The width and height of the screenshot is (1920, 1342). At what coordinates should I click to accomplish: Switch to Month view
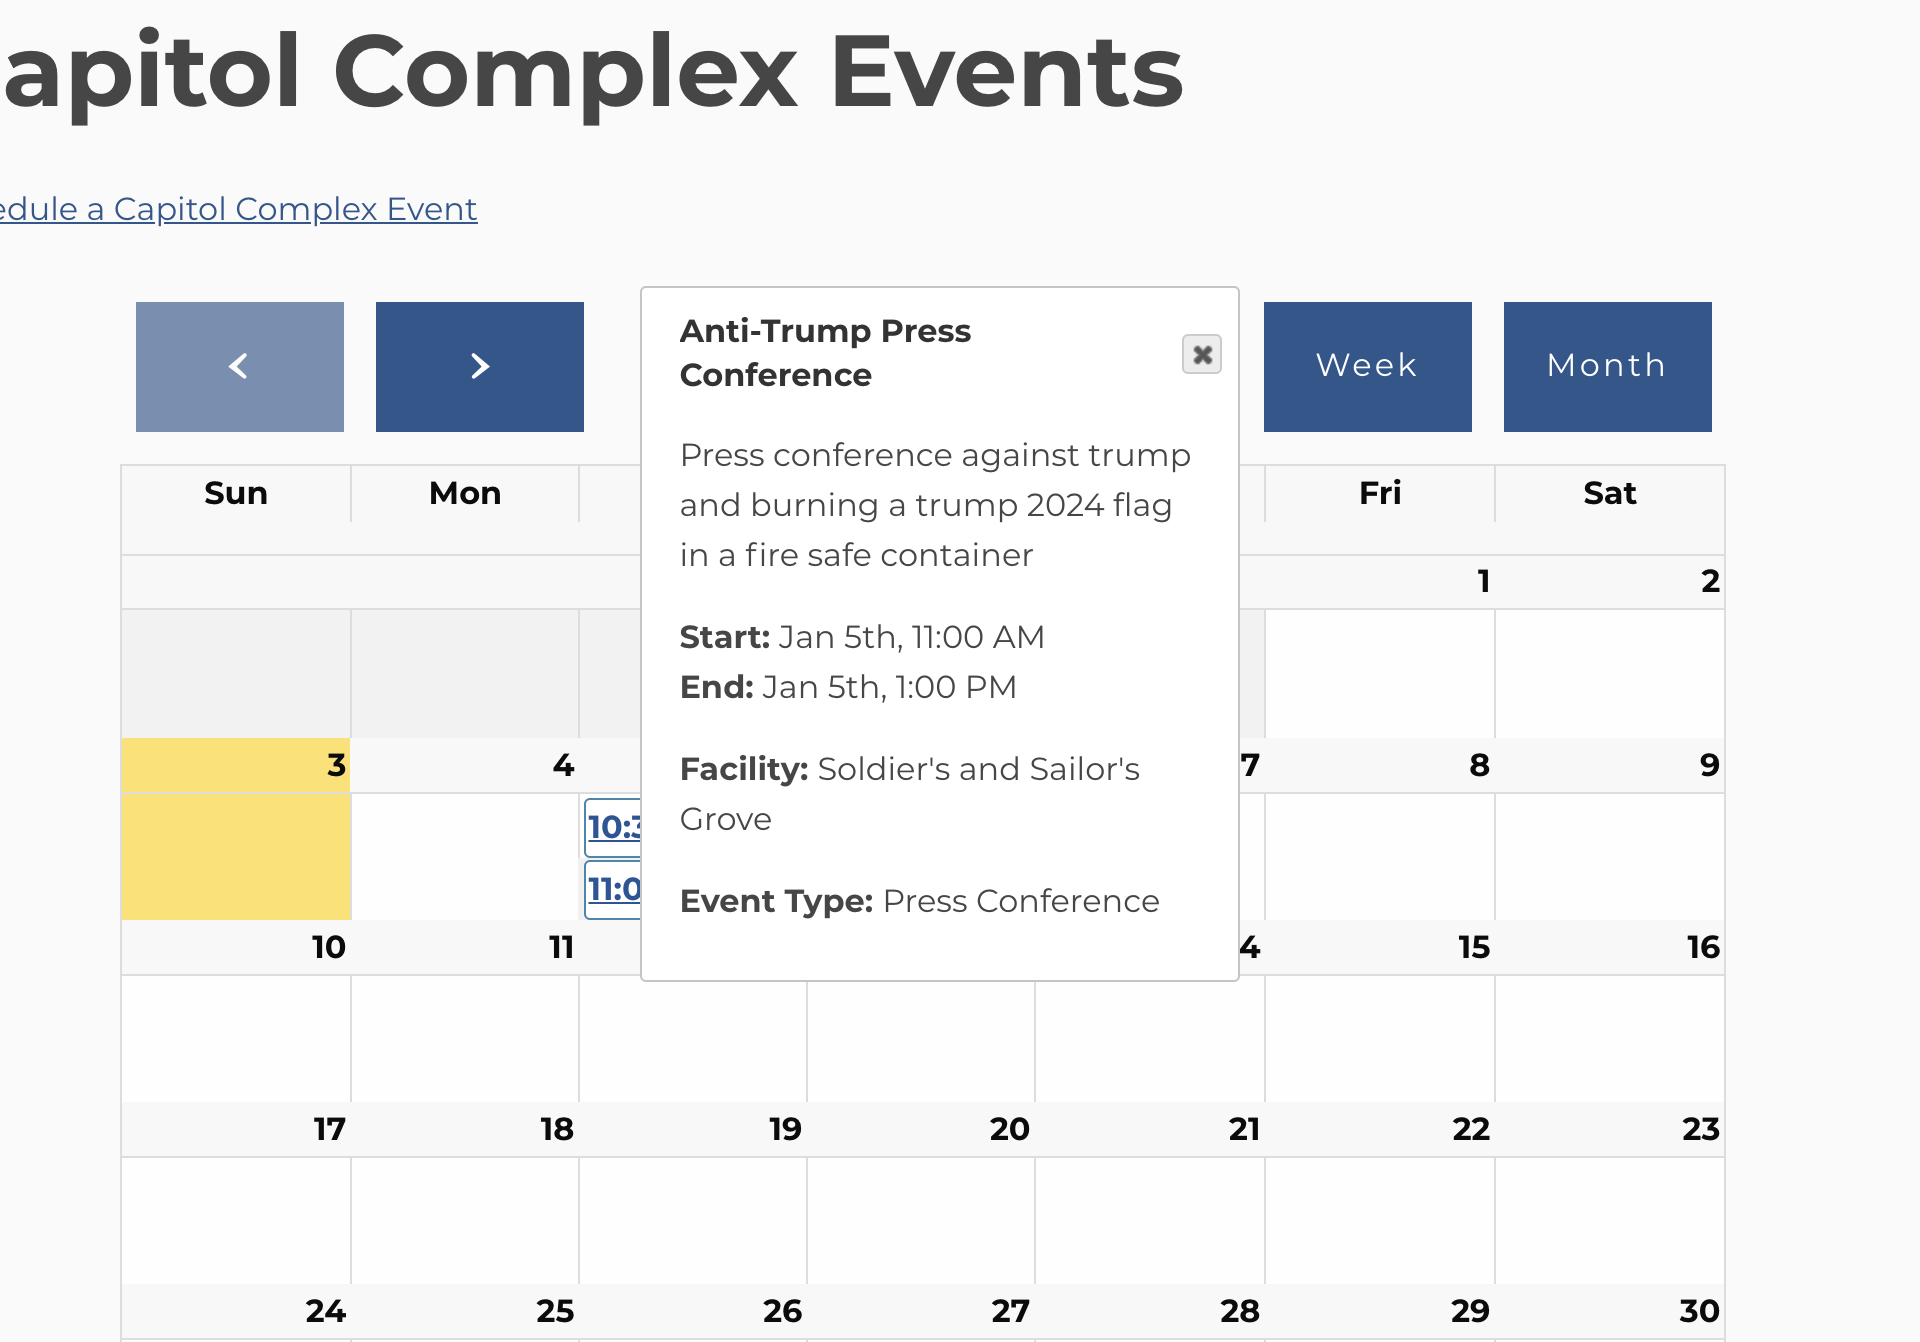[x=1607, y=366]
